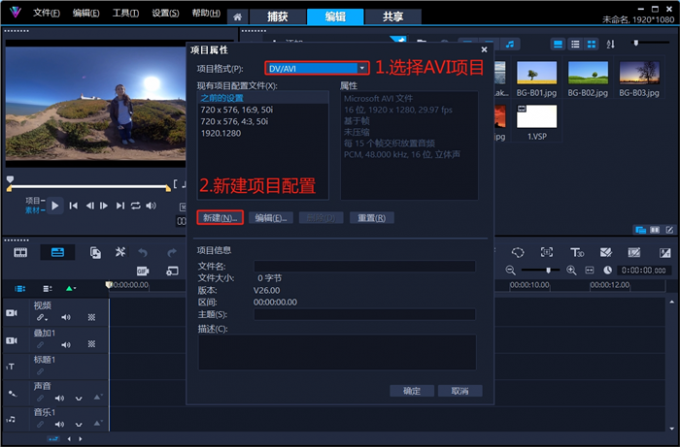Adjust the timeline zoom slider
Viewport: 680px width, 447px height.
[x=548, y=270]
